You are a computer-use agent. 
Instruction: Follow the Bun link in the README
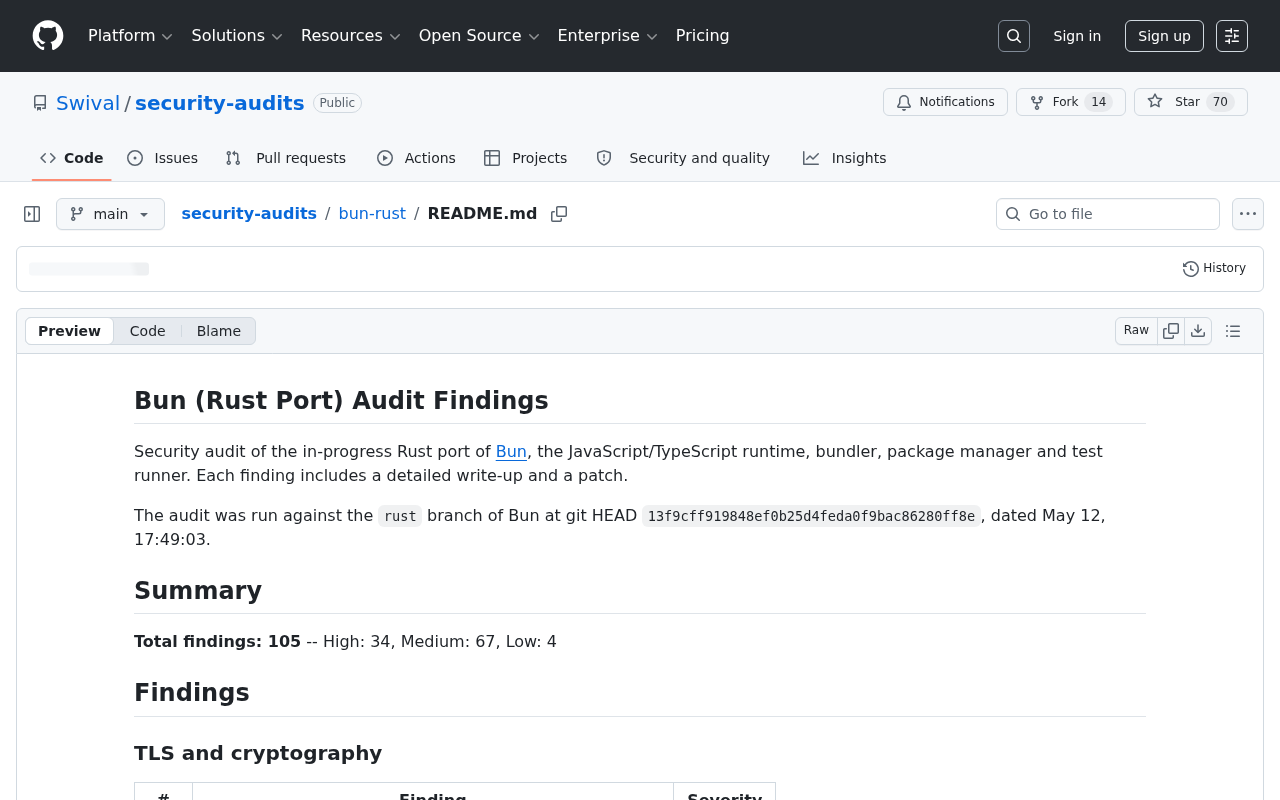pos(511,451)
